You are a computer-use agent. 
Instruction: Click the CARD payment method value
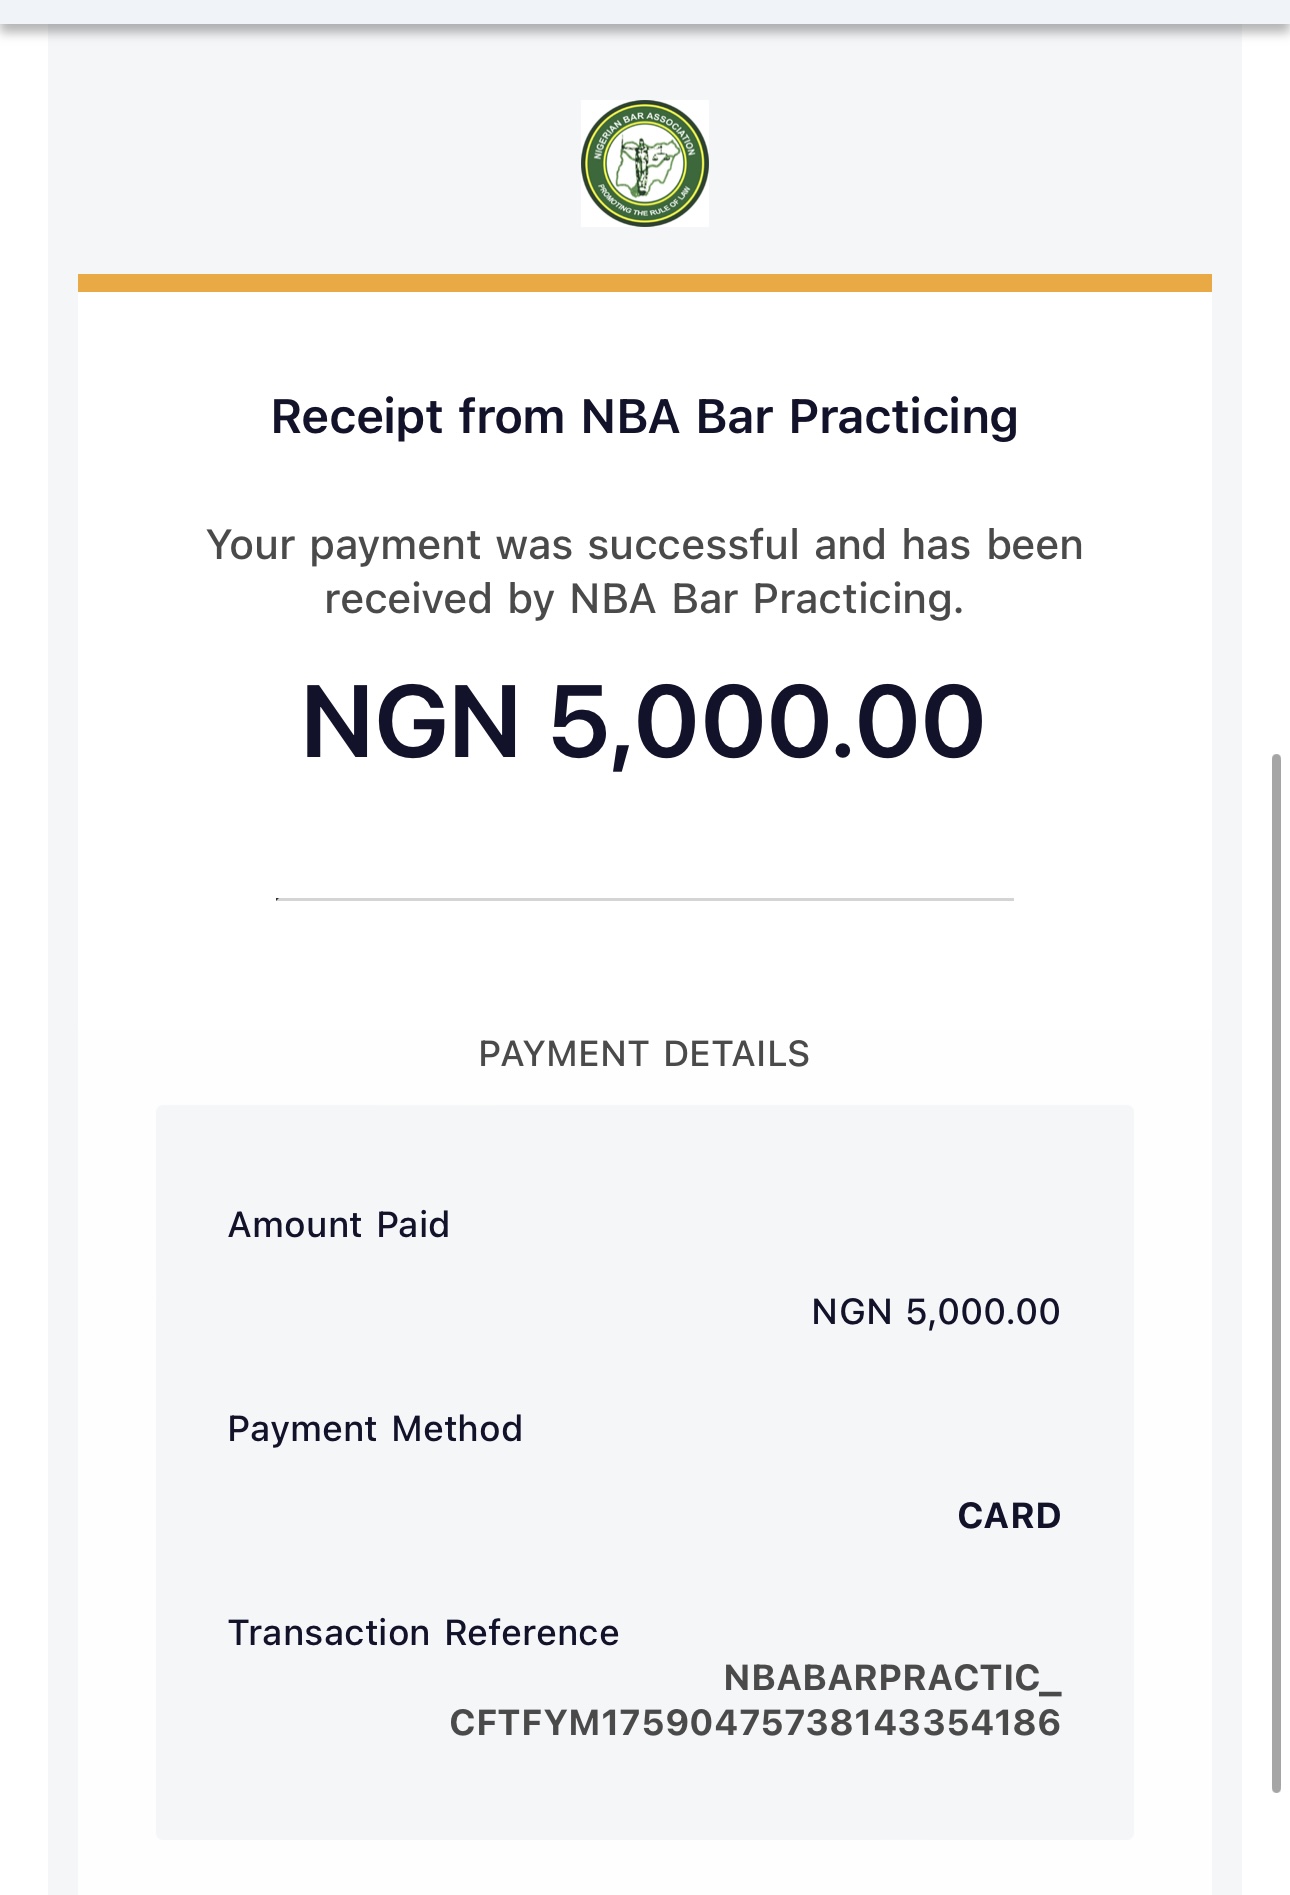pos(1009,1516)
